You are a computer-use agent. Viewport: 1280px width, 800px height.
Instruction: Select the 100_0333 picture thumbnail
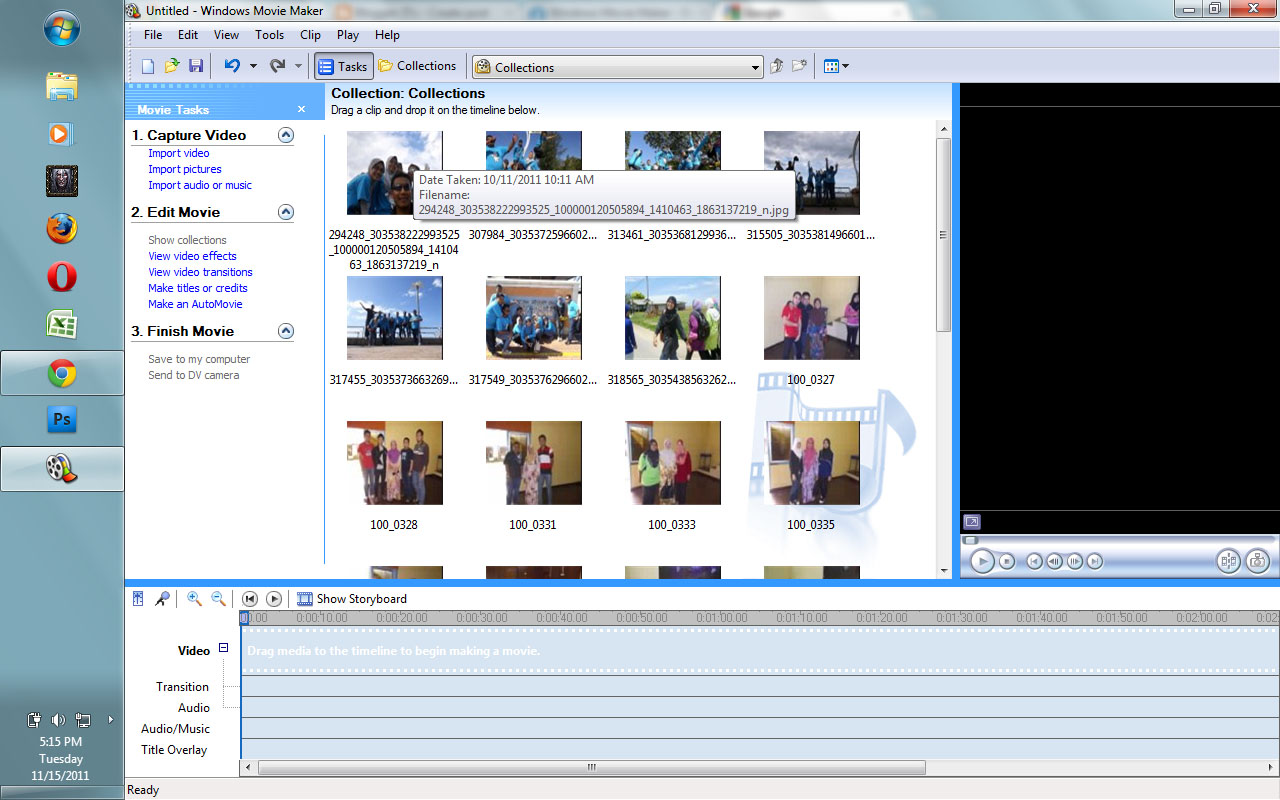[672, 463]
